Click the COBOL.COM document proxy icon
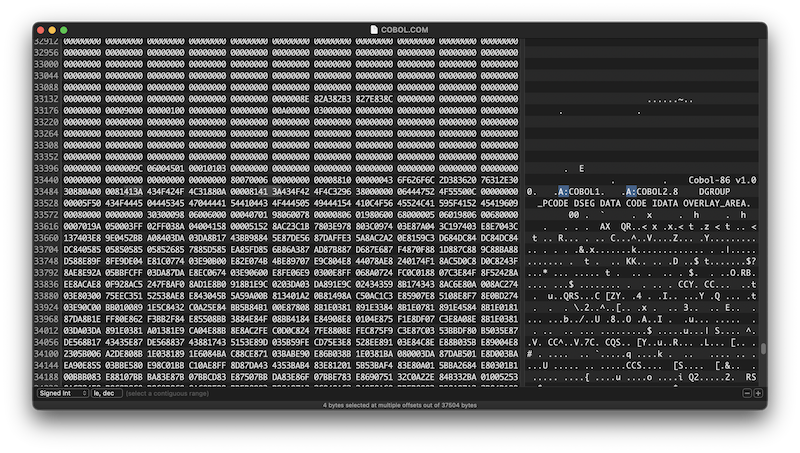 374,30
